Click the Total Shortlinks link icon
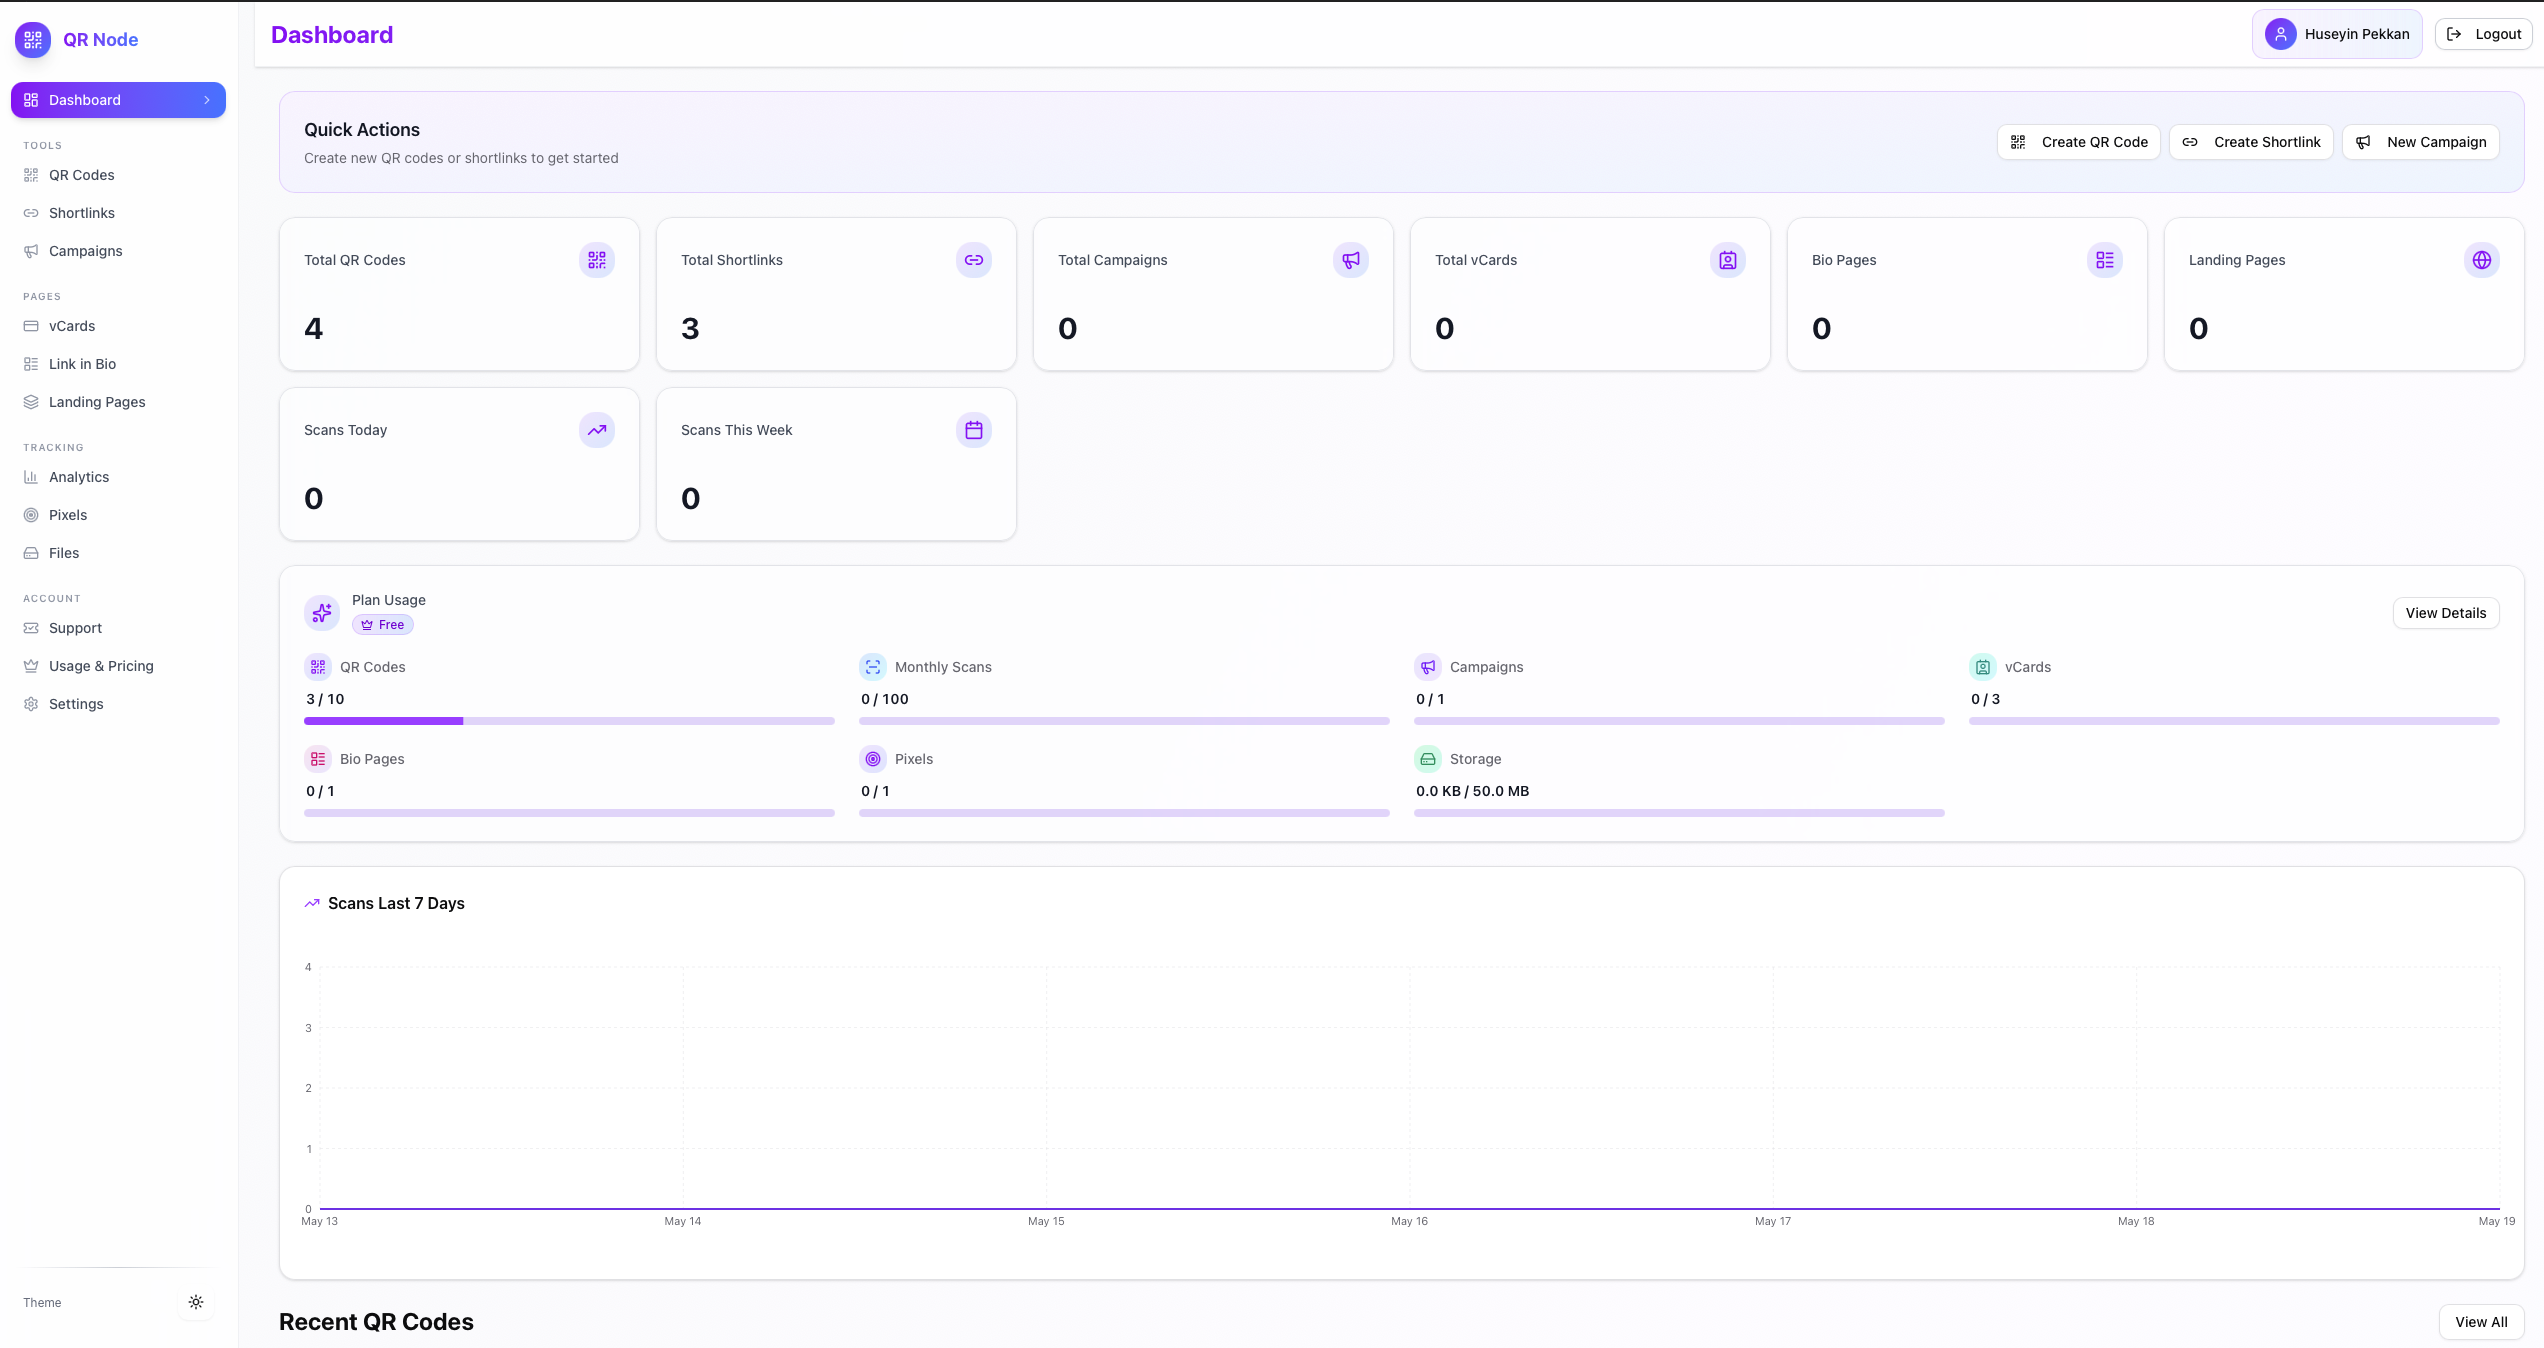Viewport: 2544px width, 1348px height. click(x=974, y=260)
